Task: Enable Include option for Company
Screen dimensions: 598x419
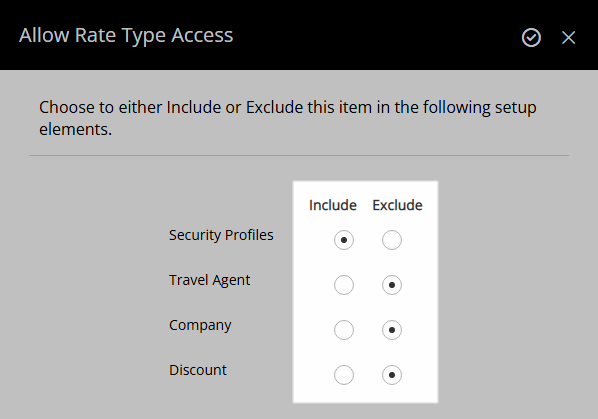Action: click(x=344, y=330)
